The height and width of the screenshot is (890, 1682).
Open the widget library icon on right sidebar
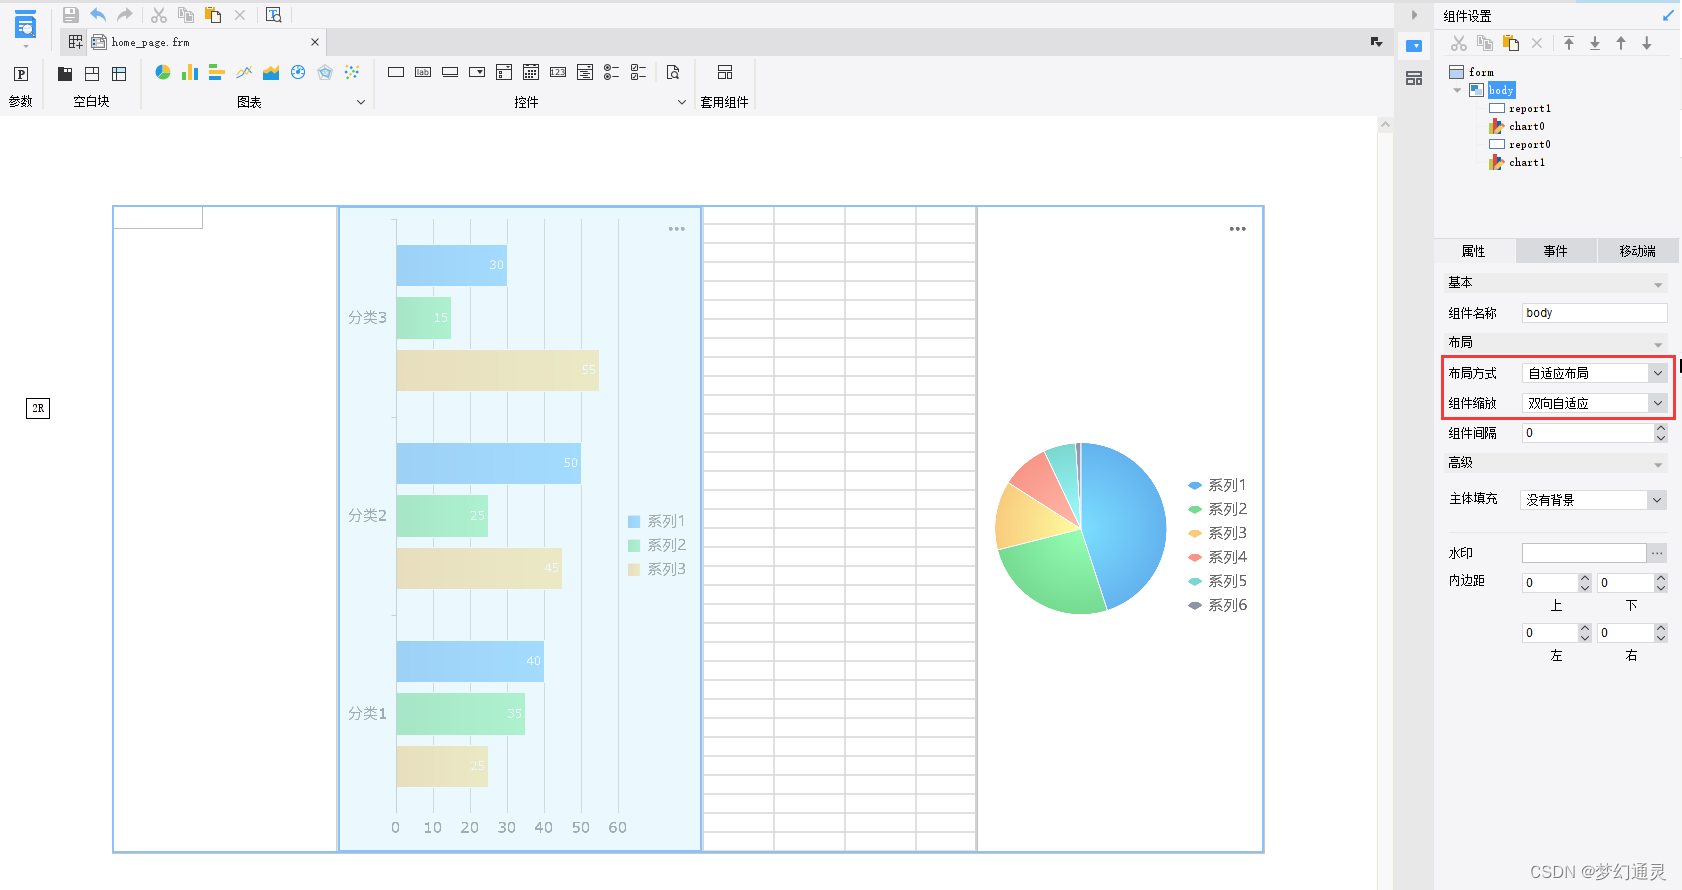(x=1414, y=78)
